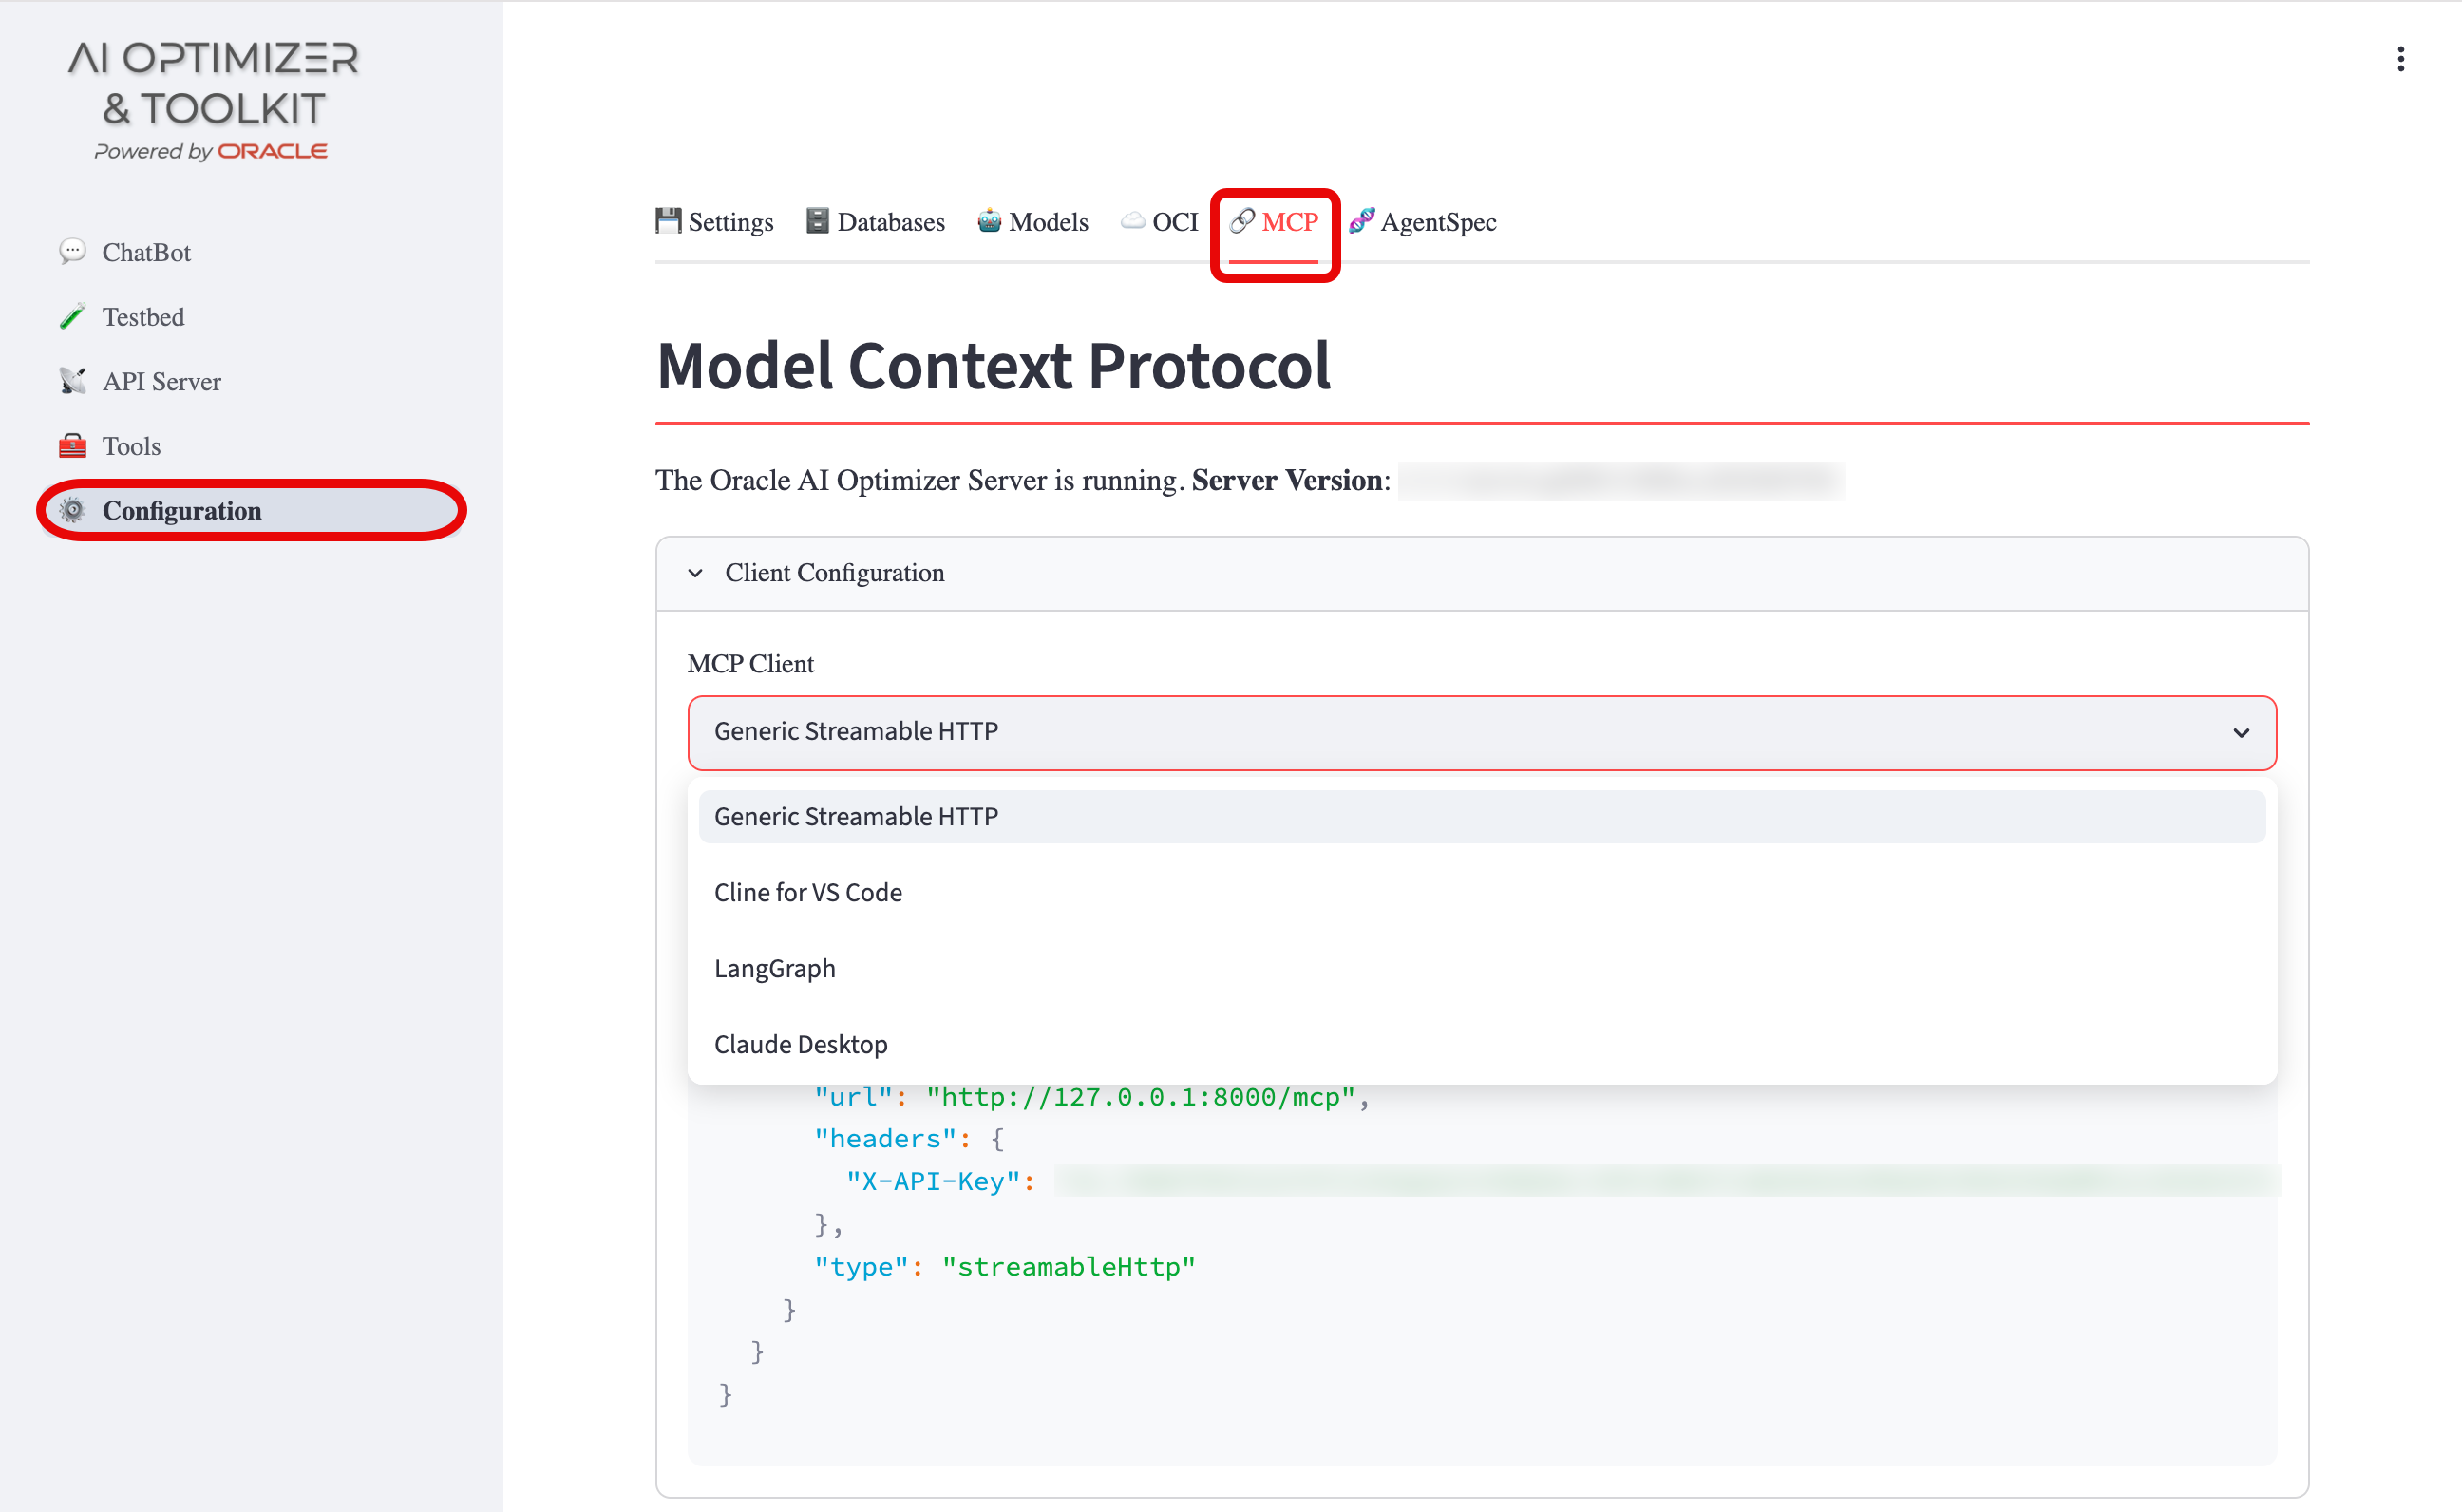This screenshot has height=1512, width=2462.
Task: Click the red toolbox Tools icon
Action: [x=72, y=446]
